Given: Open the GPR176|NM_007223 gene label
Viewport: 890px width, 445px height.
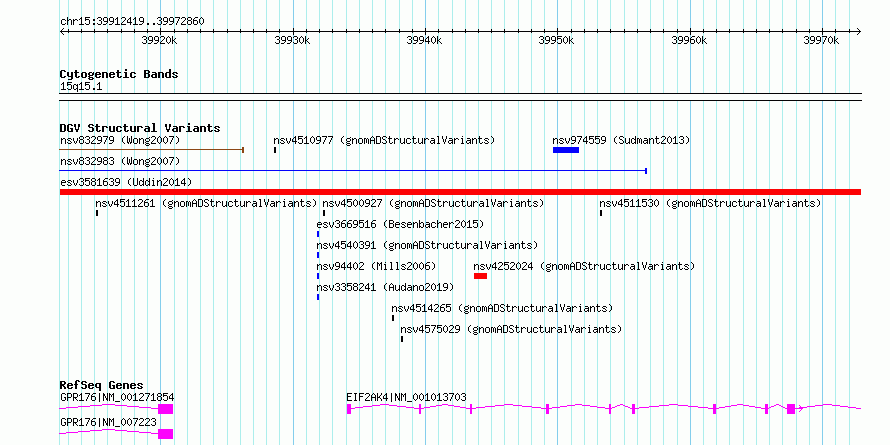Looking at the screenshot, I should pyautogui.click(x=108, y=422).
